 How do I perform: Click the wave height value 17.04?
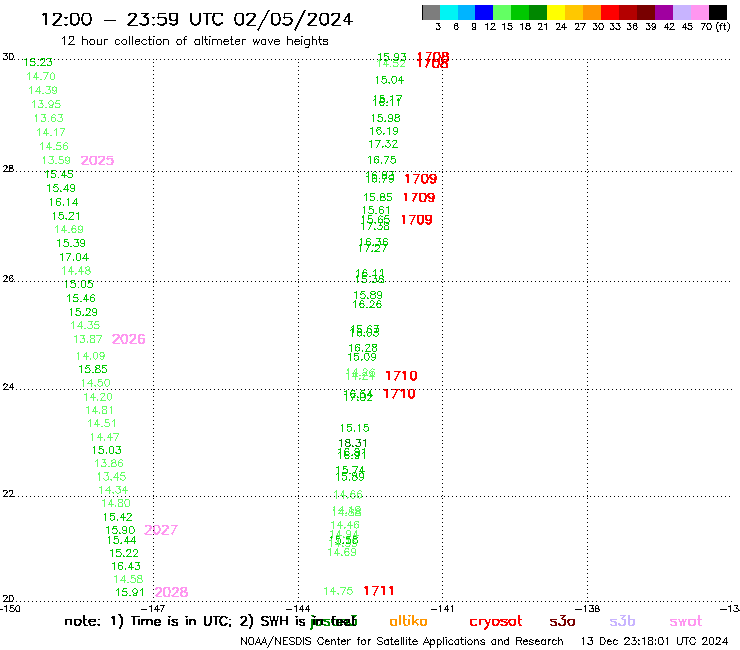pos(74,257)
